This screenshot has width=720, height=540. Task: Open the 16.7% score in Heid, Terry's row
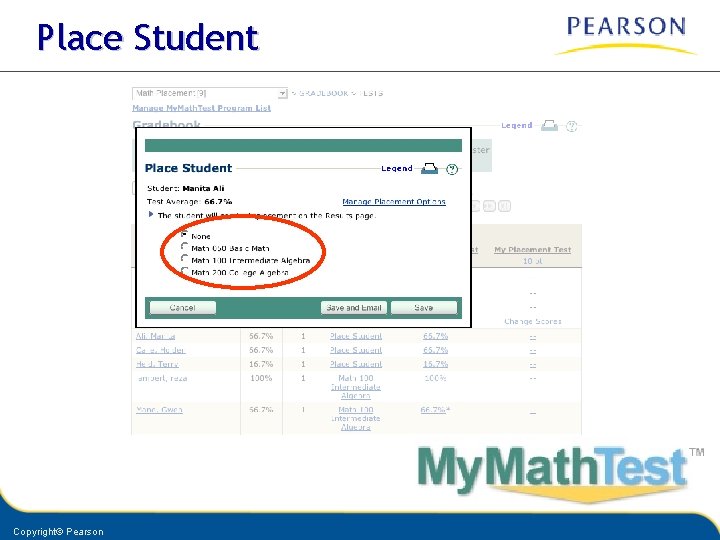coord(435,364)
